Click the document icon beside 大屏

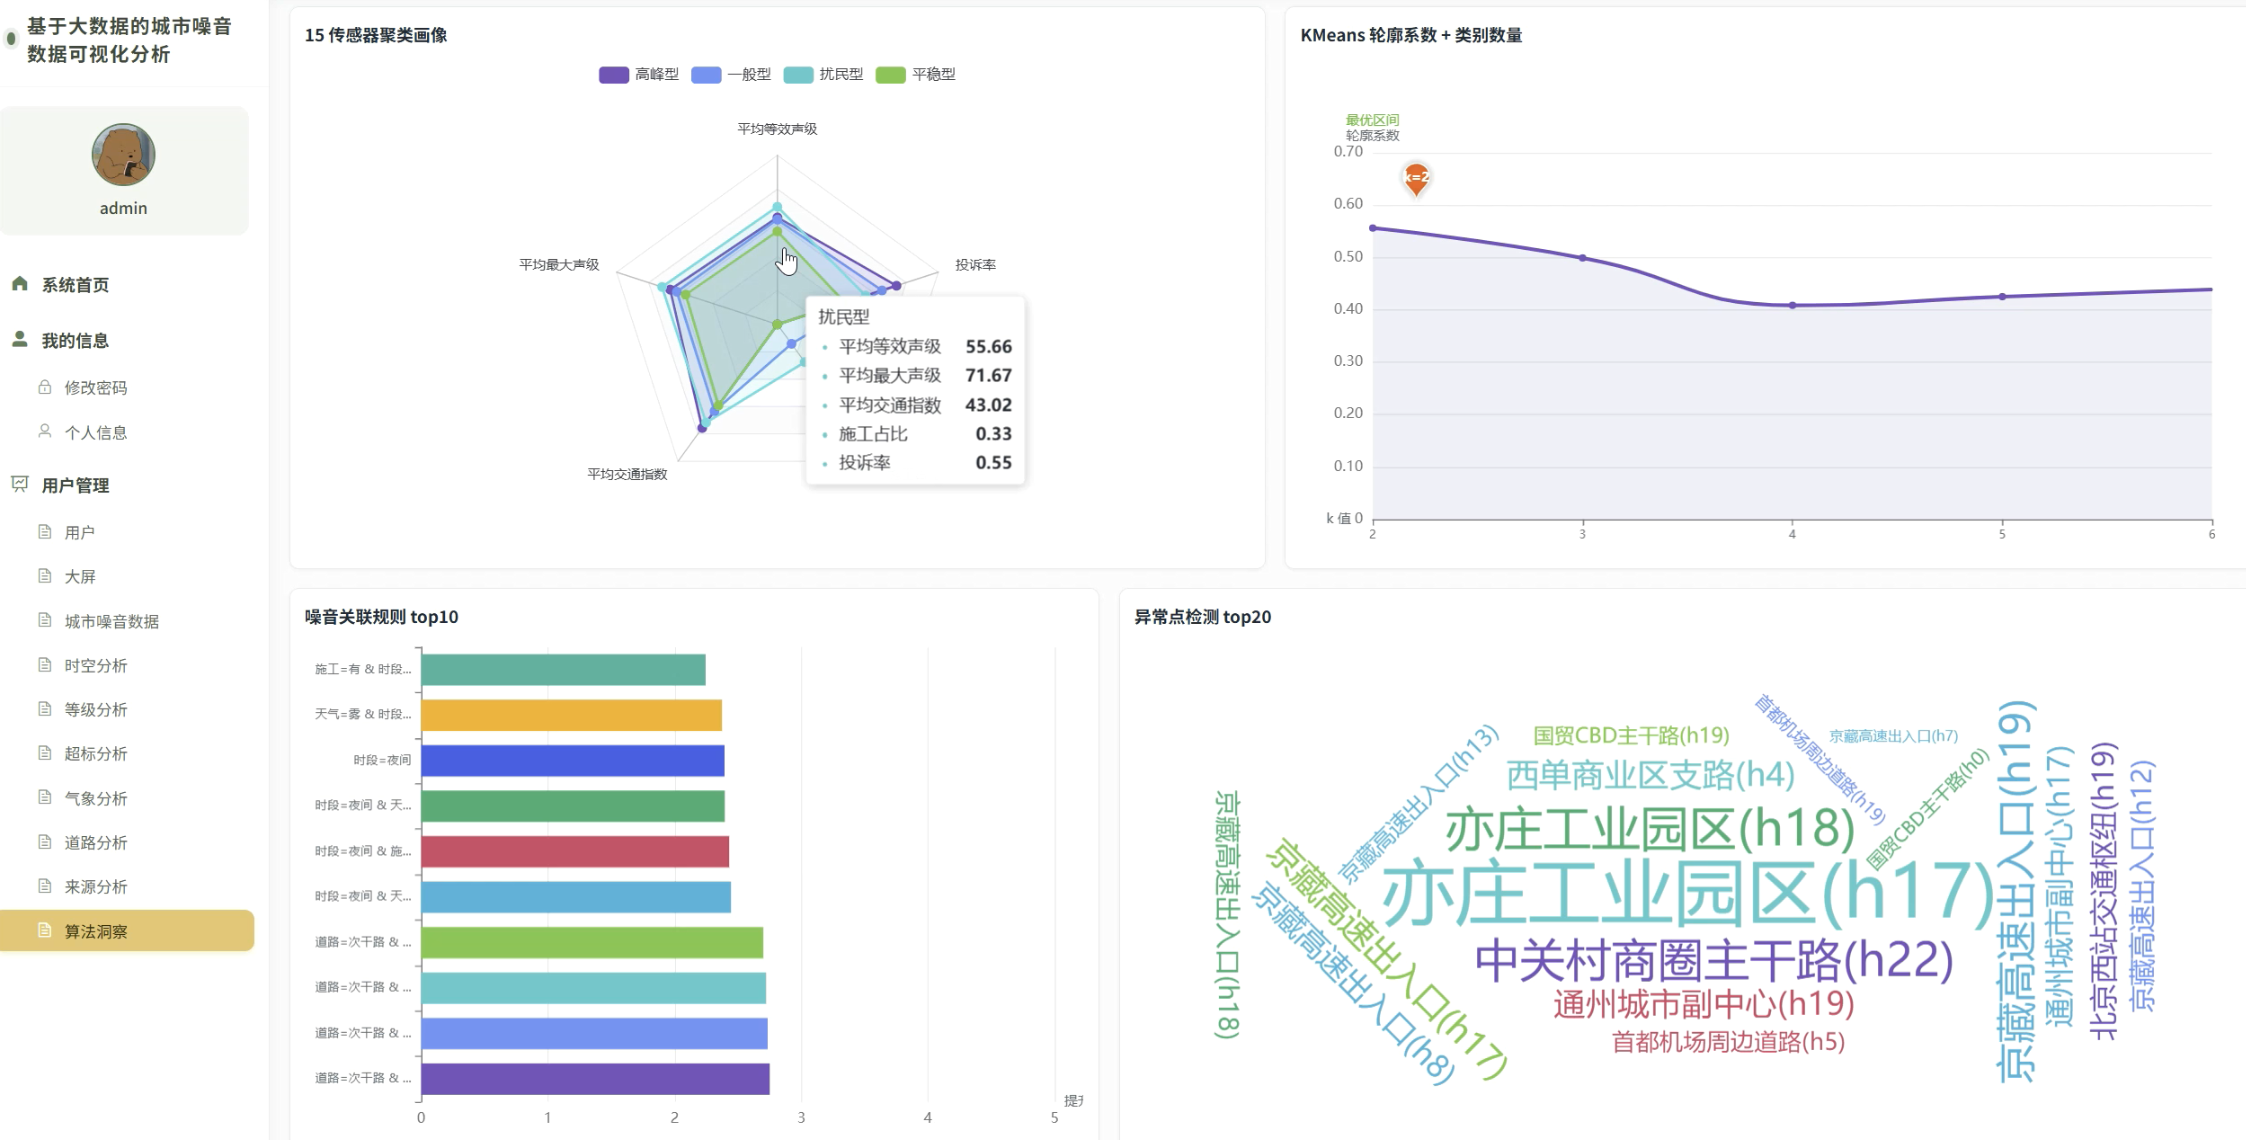tap(45, 576)
